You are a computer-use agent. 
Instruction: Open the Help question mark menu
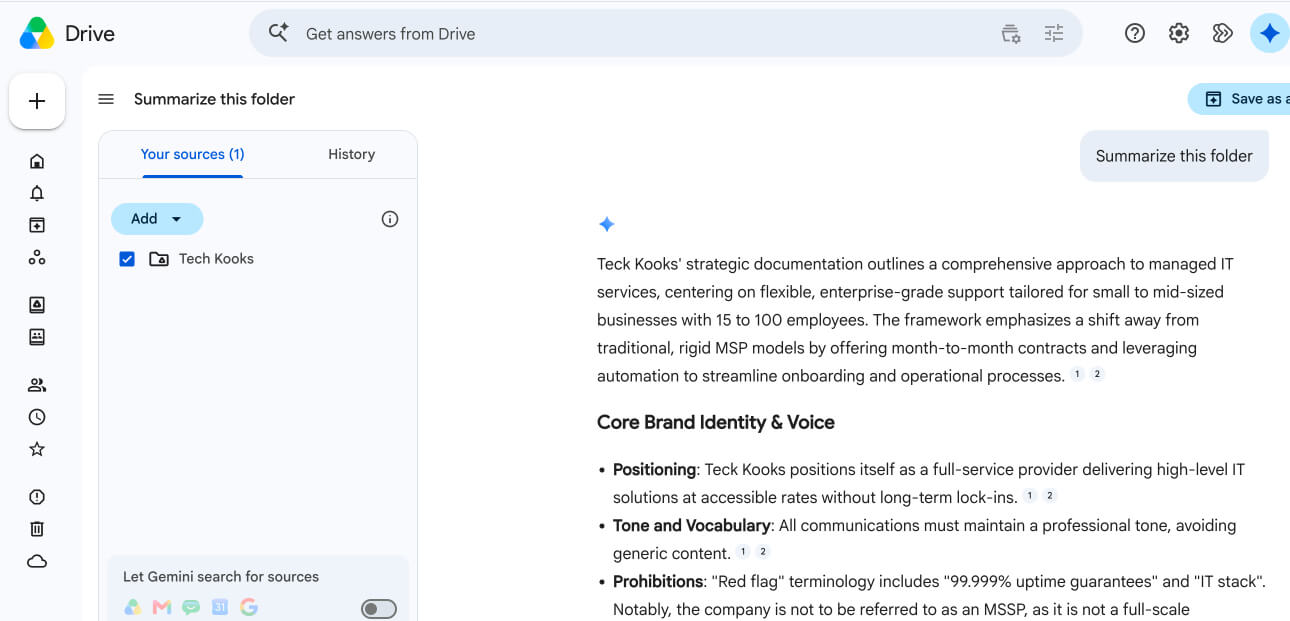coord(1135,33)
